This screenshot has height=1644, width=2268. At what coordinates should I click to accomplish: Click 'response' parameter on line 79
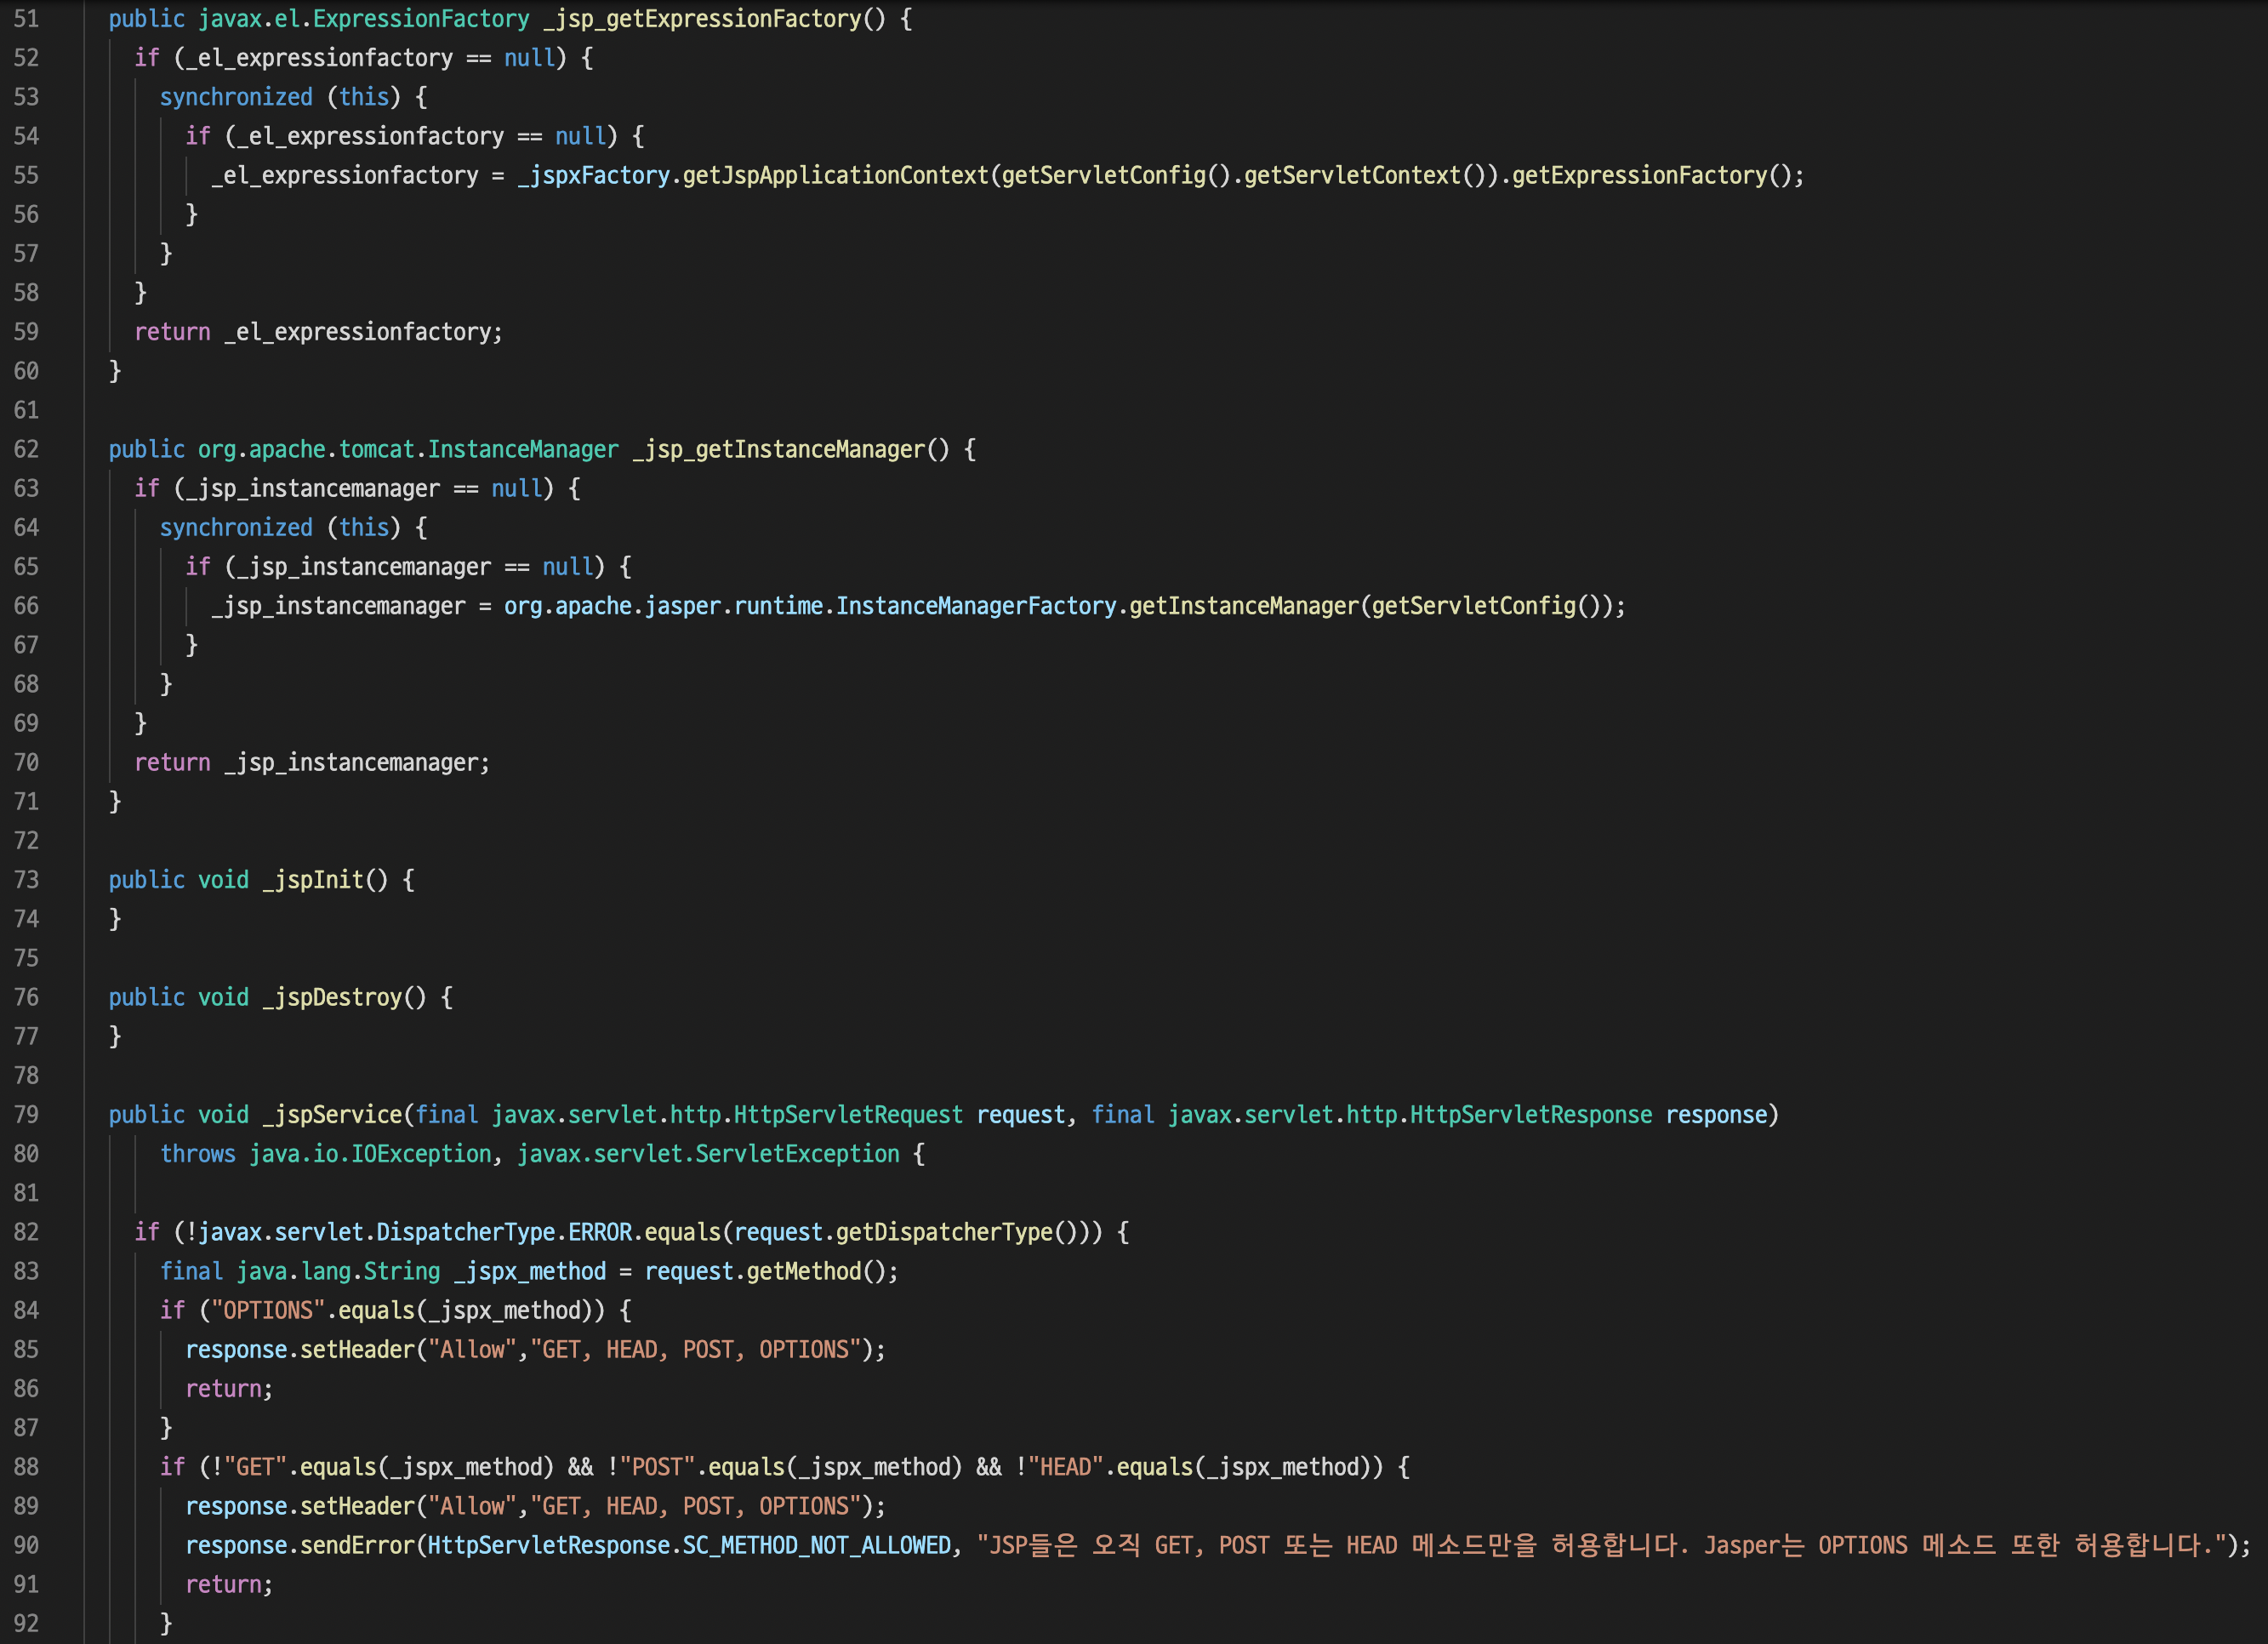[x=1716, y=1114]
